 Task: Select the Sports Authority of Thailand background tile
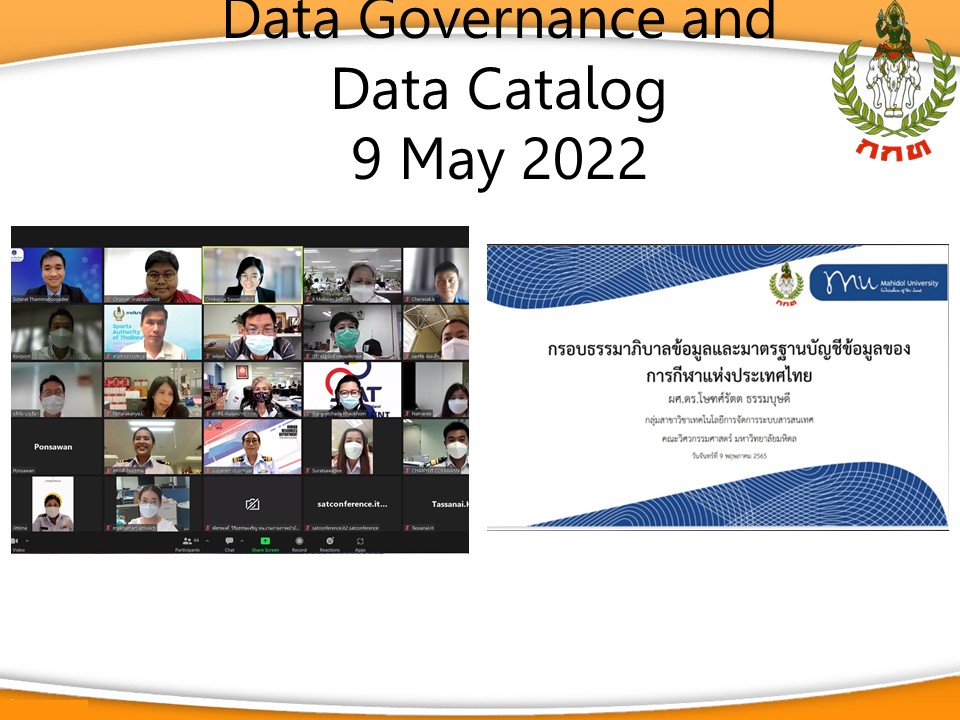153,332
